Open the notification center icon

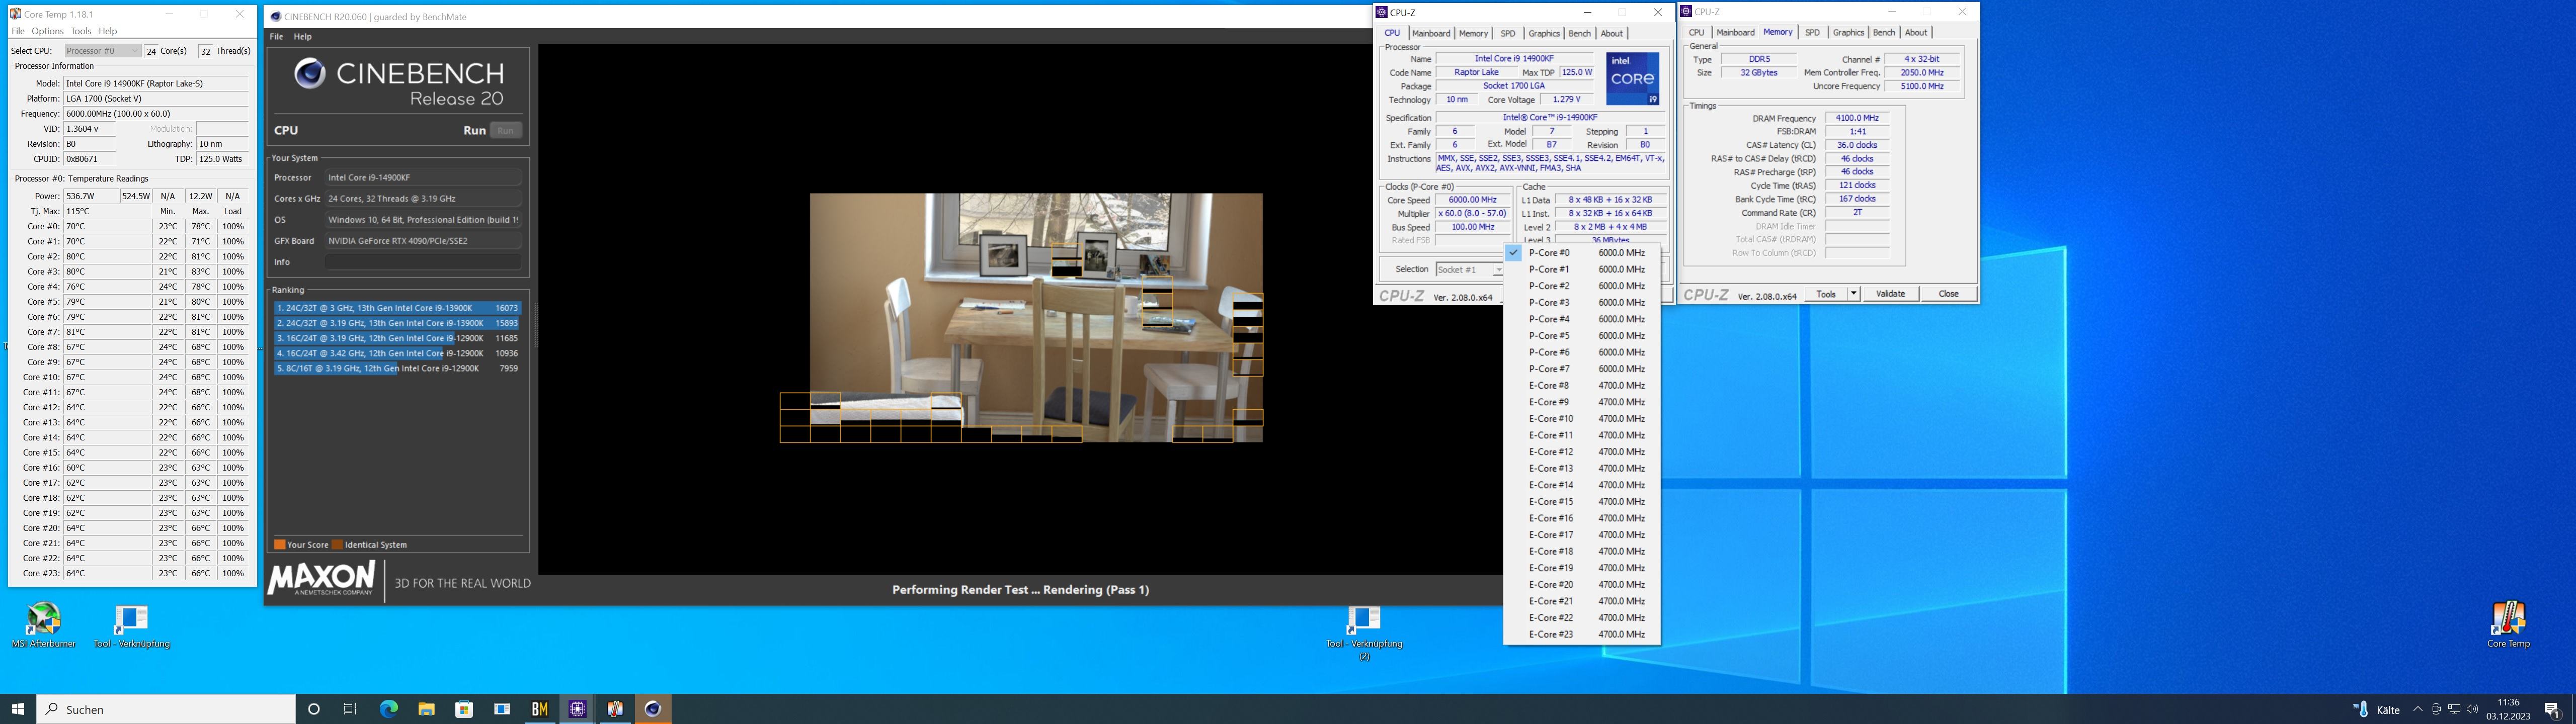point(2551,709)
